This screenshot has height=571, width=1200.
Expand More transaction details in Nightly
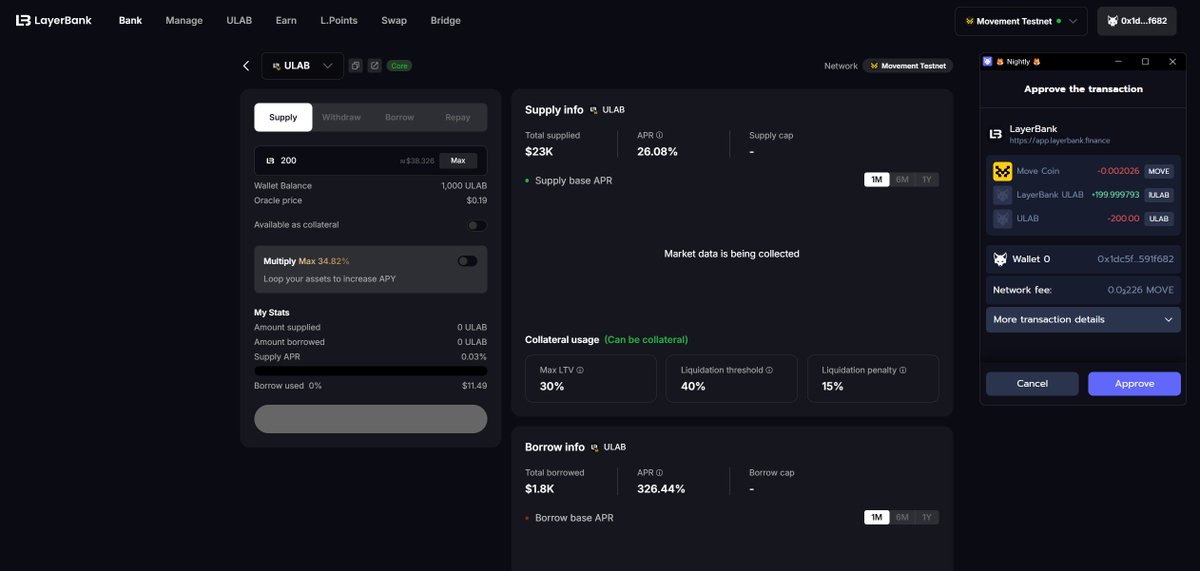pos(1083,320)
